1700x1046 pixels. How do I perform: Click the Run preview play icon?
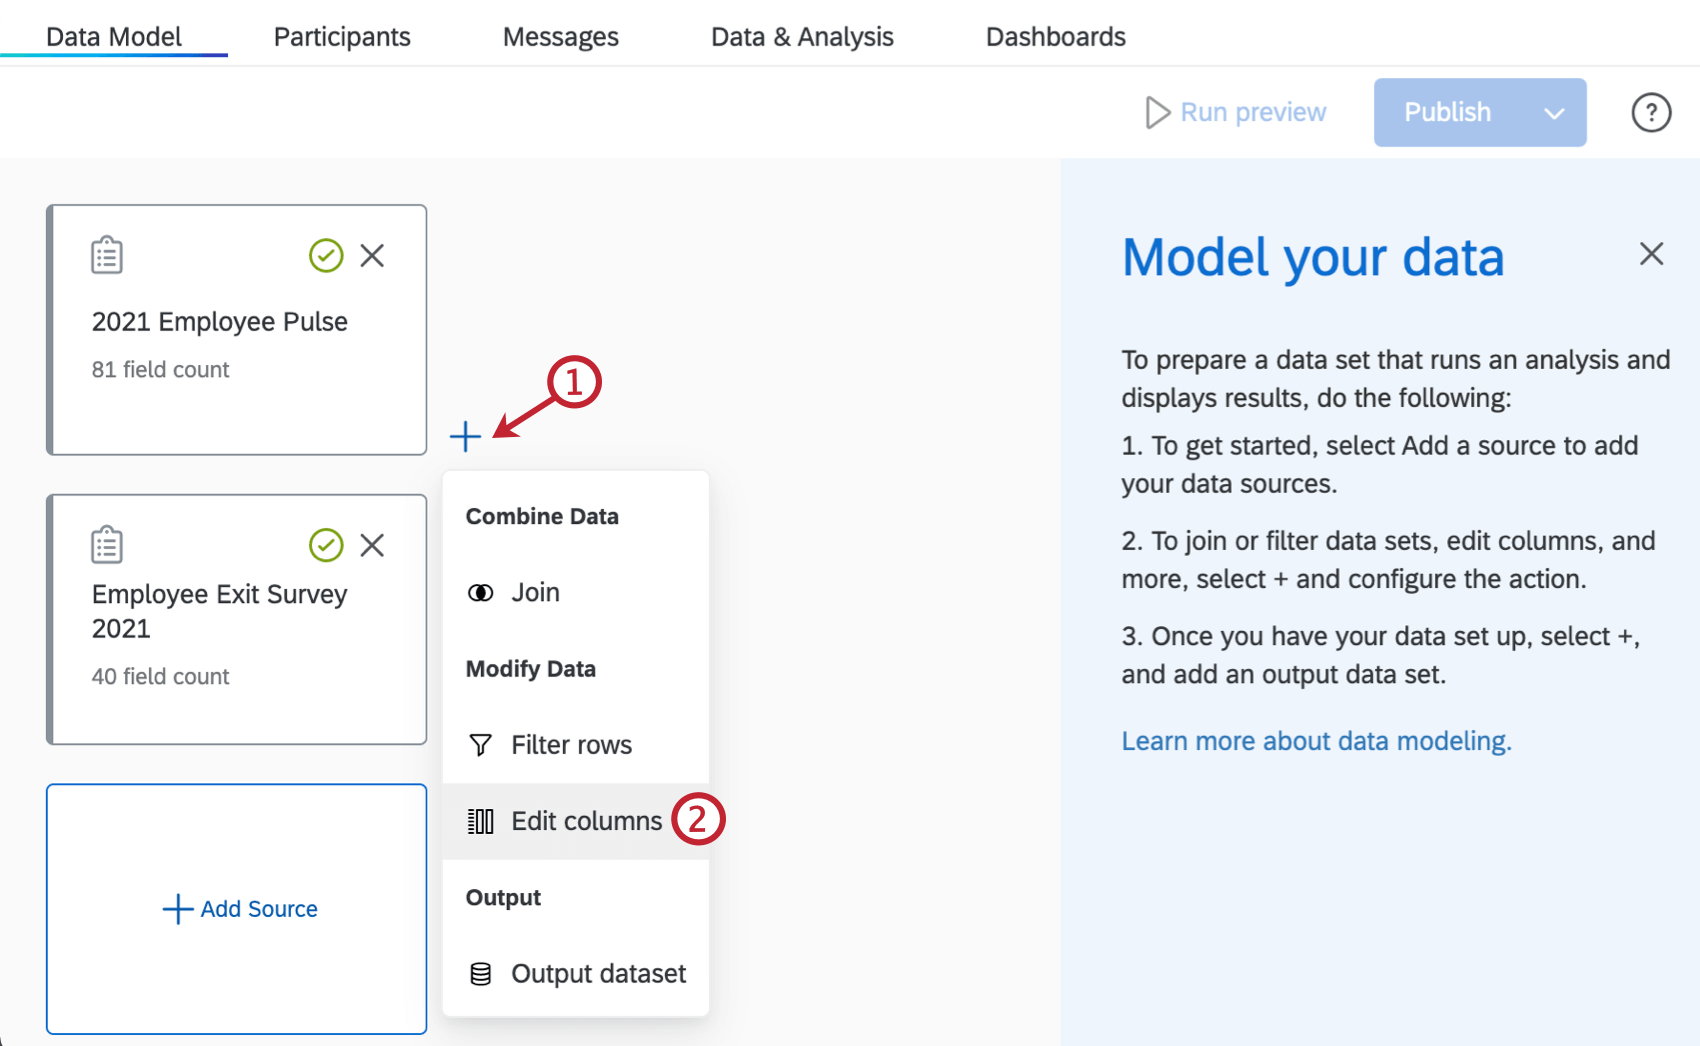(1157, 112)
